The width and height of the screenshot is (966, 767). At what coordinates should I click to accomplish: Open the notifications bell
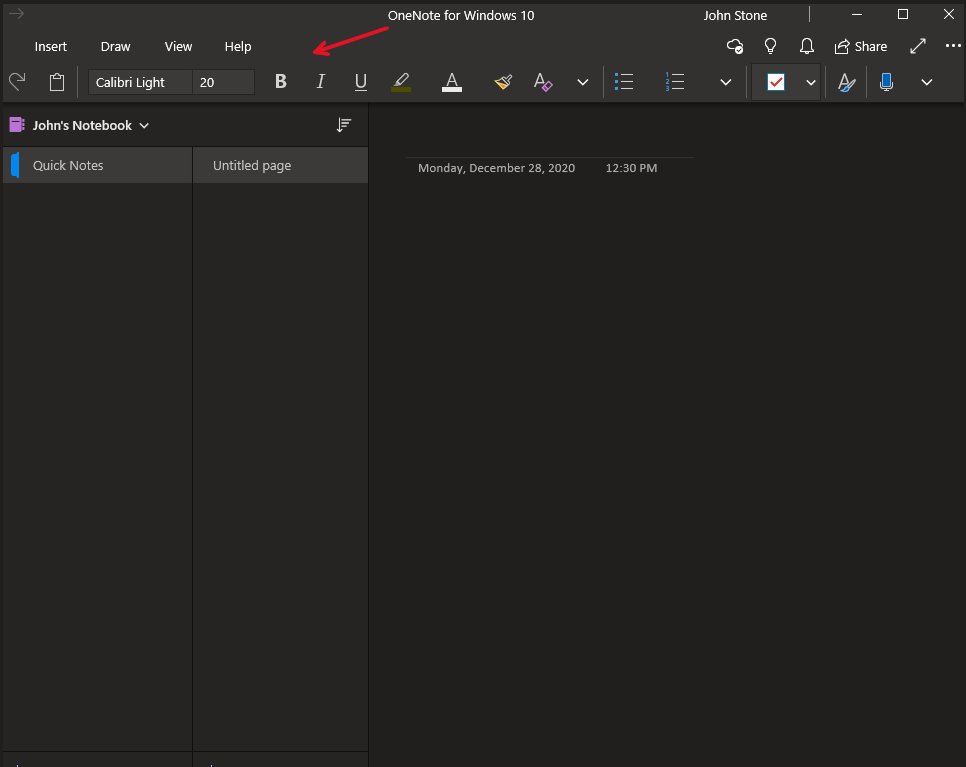[x=806, y=46]
